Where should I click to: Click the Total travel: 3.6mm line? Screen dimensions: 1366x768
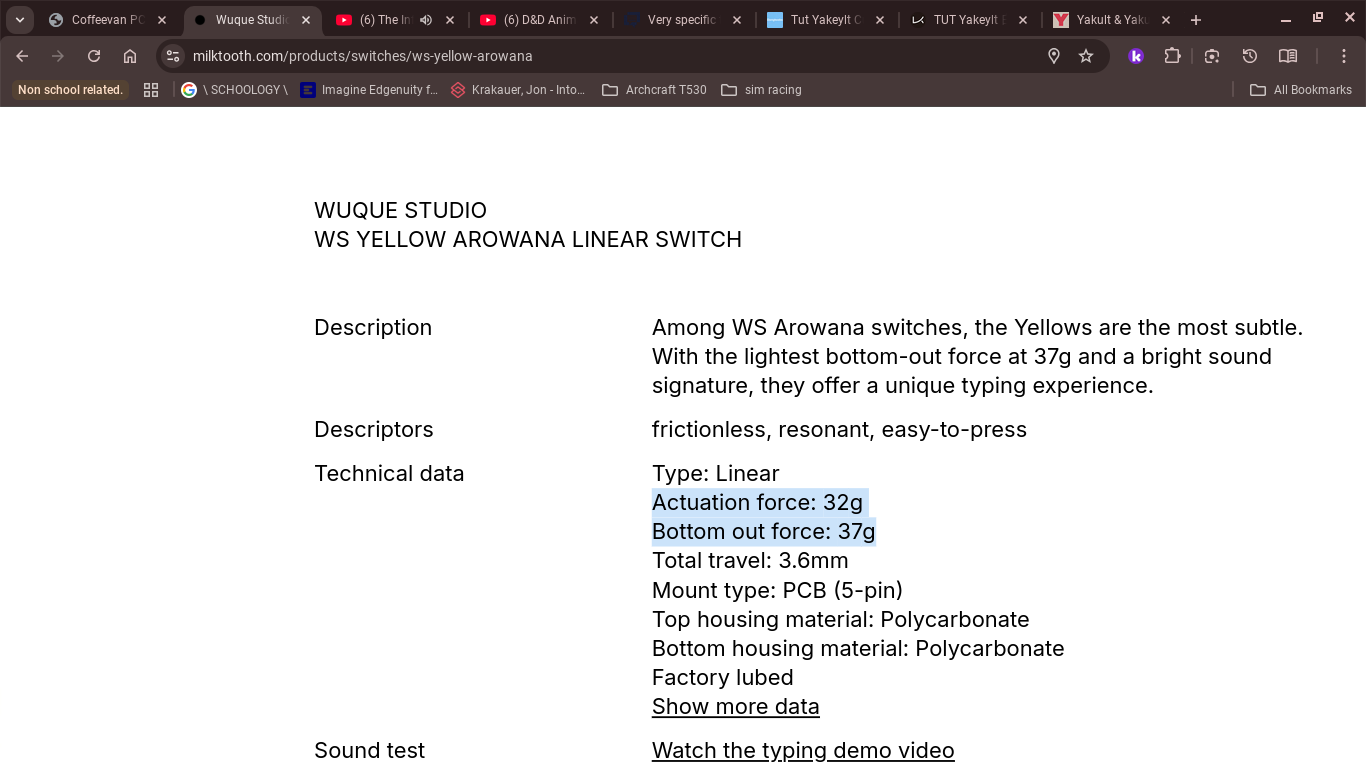point(750,560)
